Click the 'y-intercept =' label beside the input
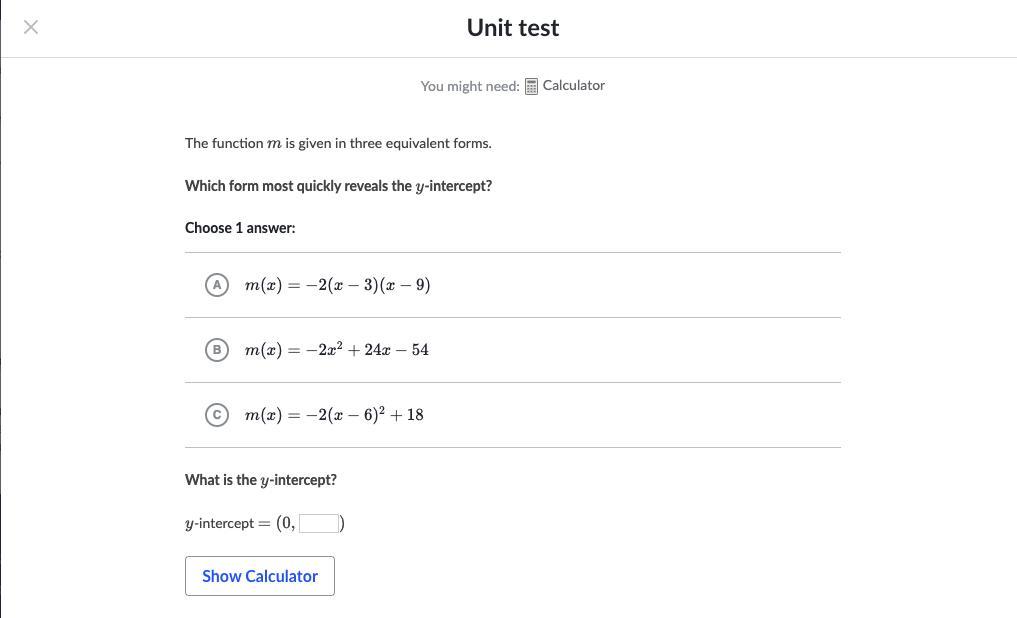 (227, 523)
